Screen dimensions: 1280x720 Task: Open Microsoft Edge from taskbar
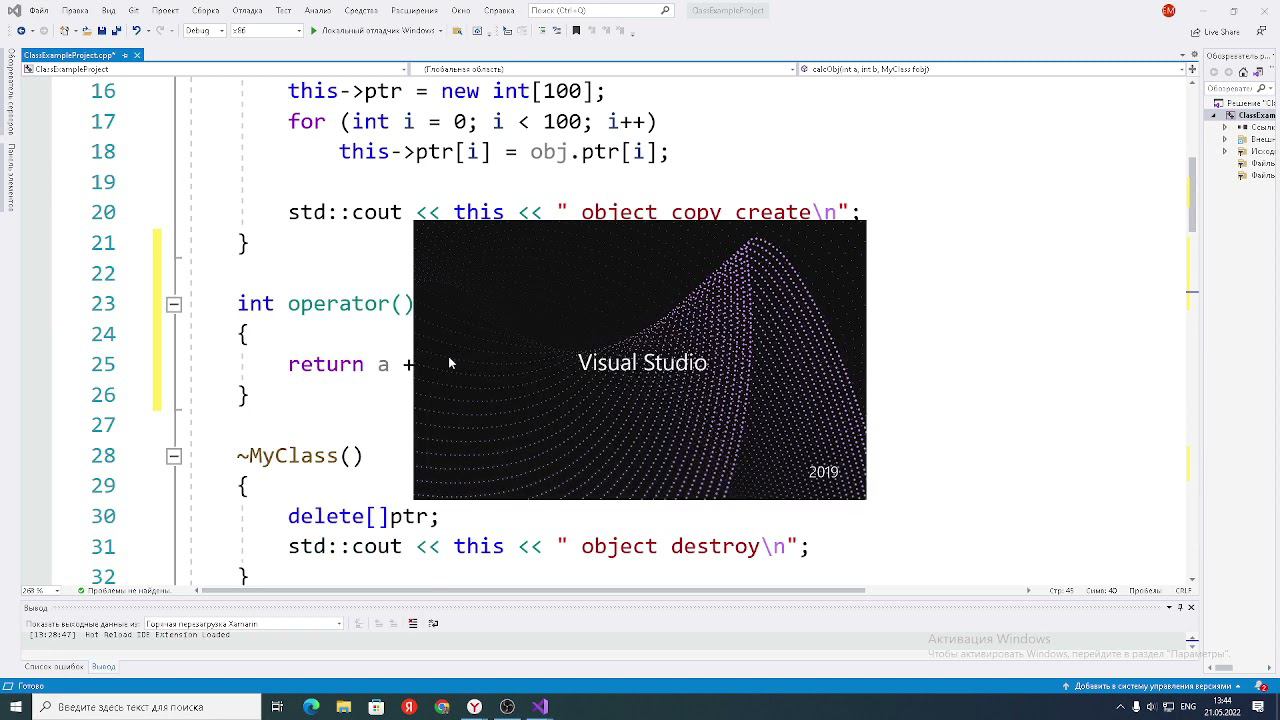point(311,707)
